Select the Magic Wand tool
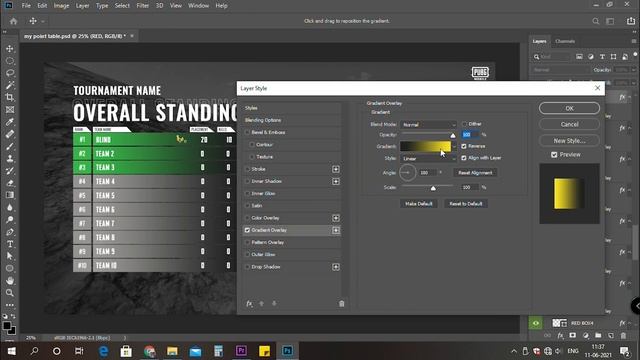Viewport: 640px width, 360px height. coord(10,85)
